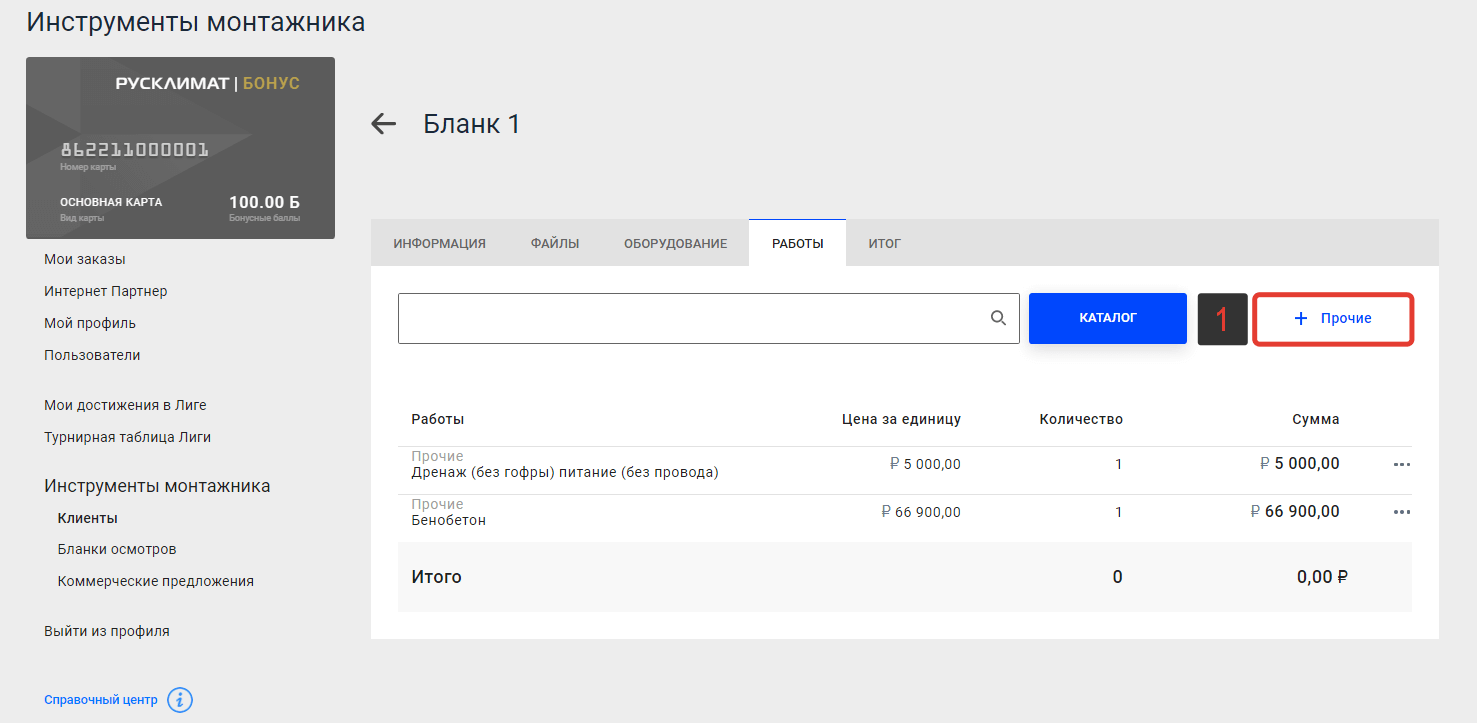
Task: Open Турнирная таблица Лиги
Action: point(127,437)
